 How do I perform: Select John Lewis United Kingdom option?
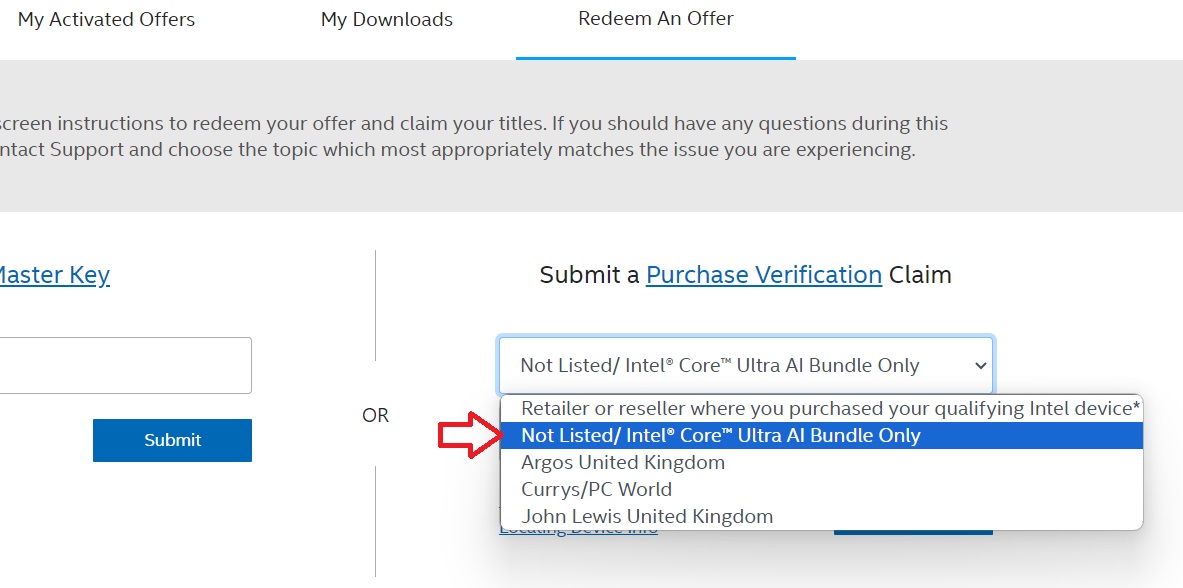click(x=645, y=516)
